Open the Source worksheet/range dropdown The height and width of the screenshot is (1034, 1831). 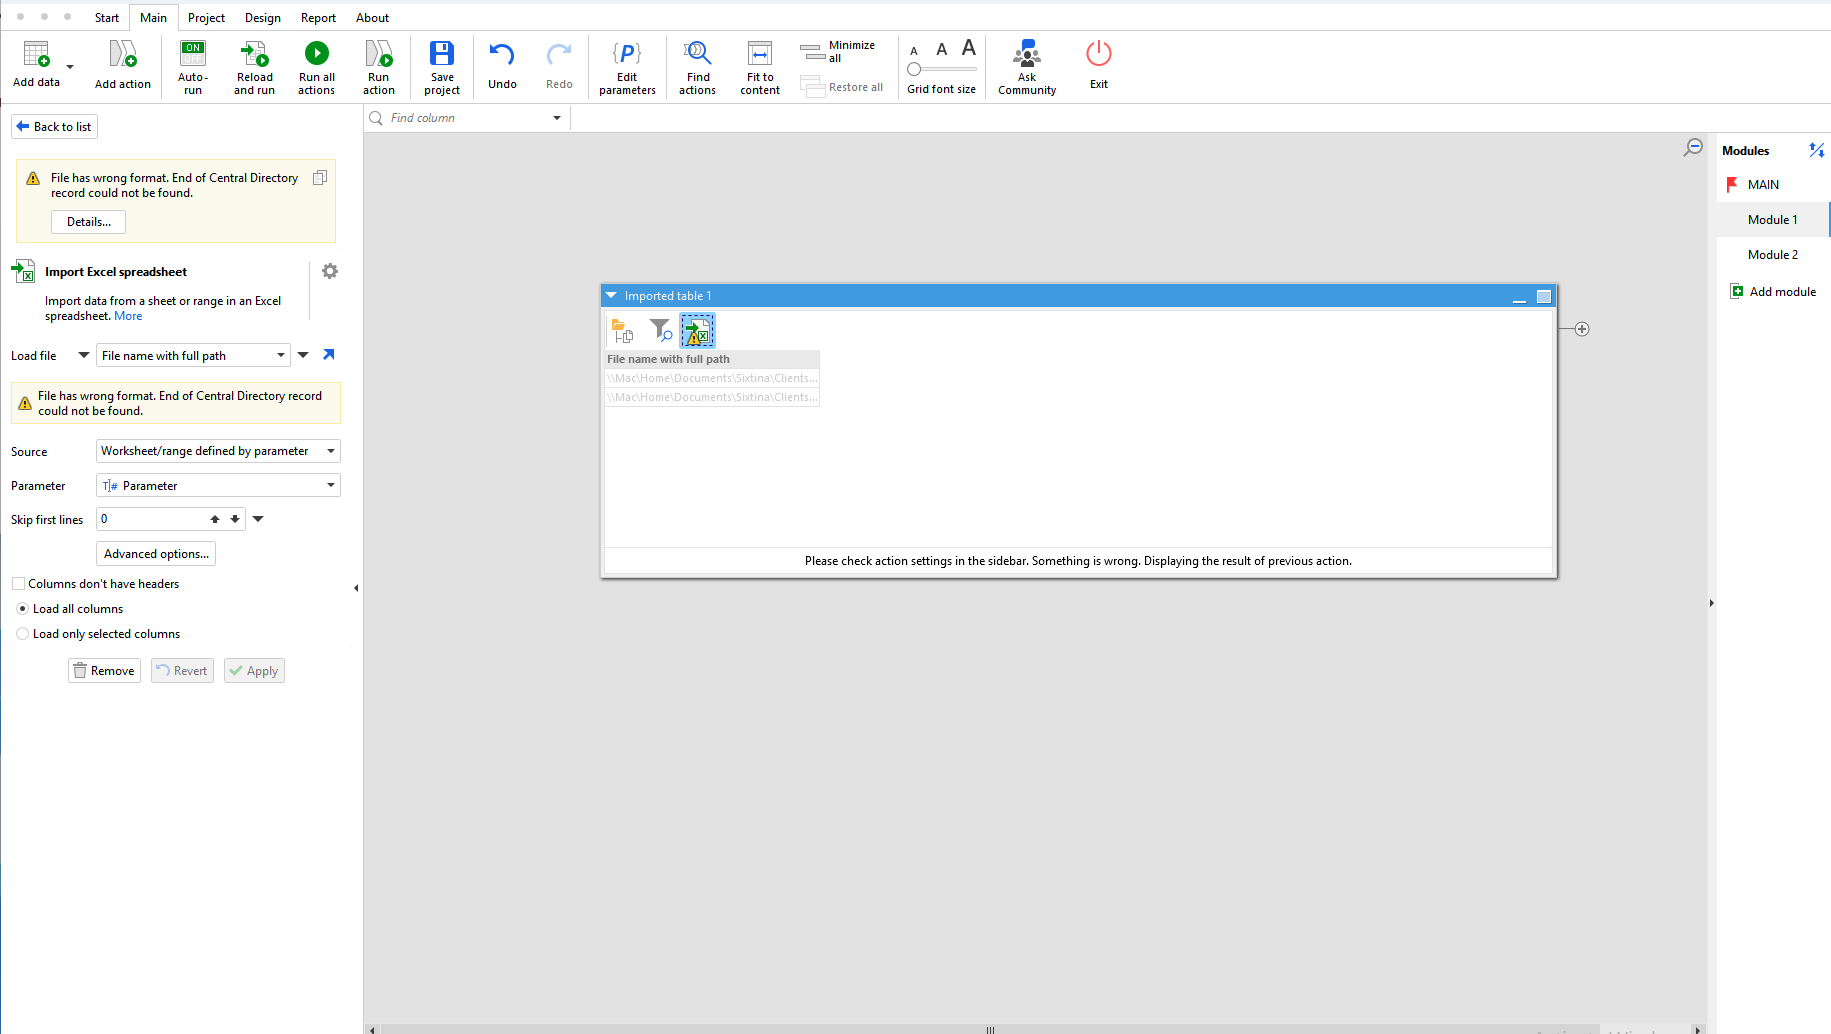[x=218, y=451]
